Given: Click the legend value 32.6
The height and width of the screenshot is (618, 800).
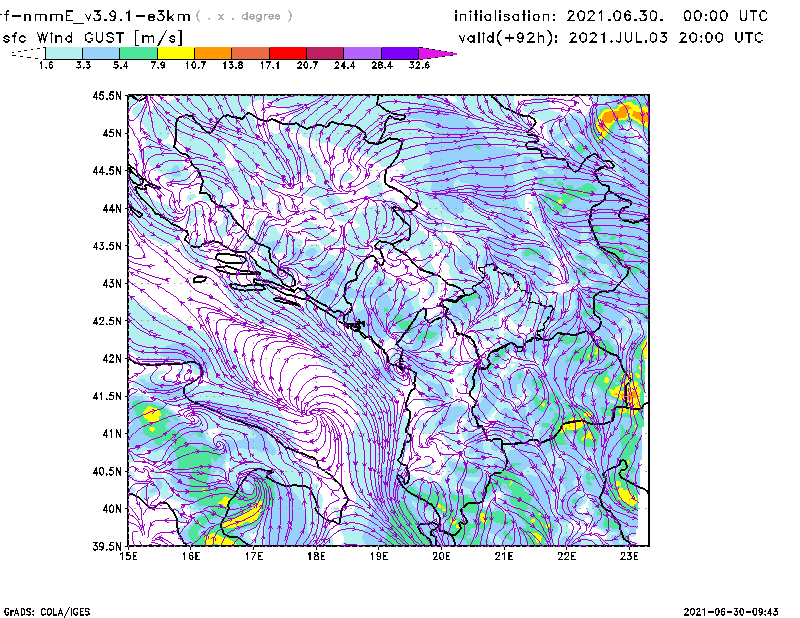Looking at the screenshot, I should [419, 65].
